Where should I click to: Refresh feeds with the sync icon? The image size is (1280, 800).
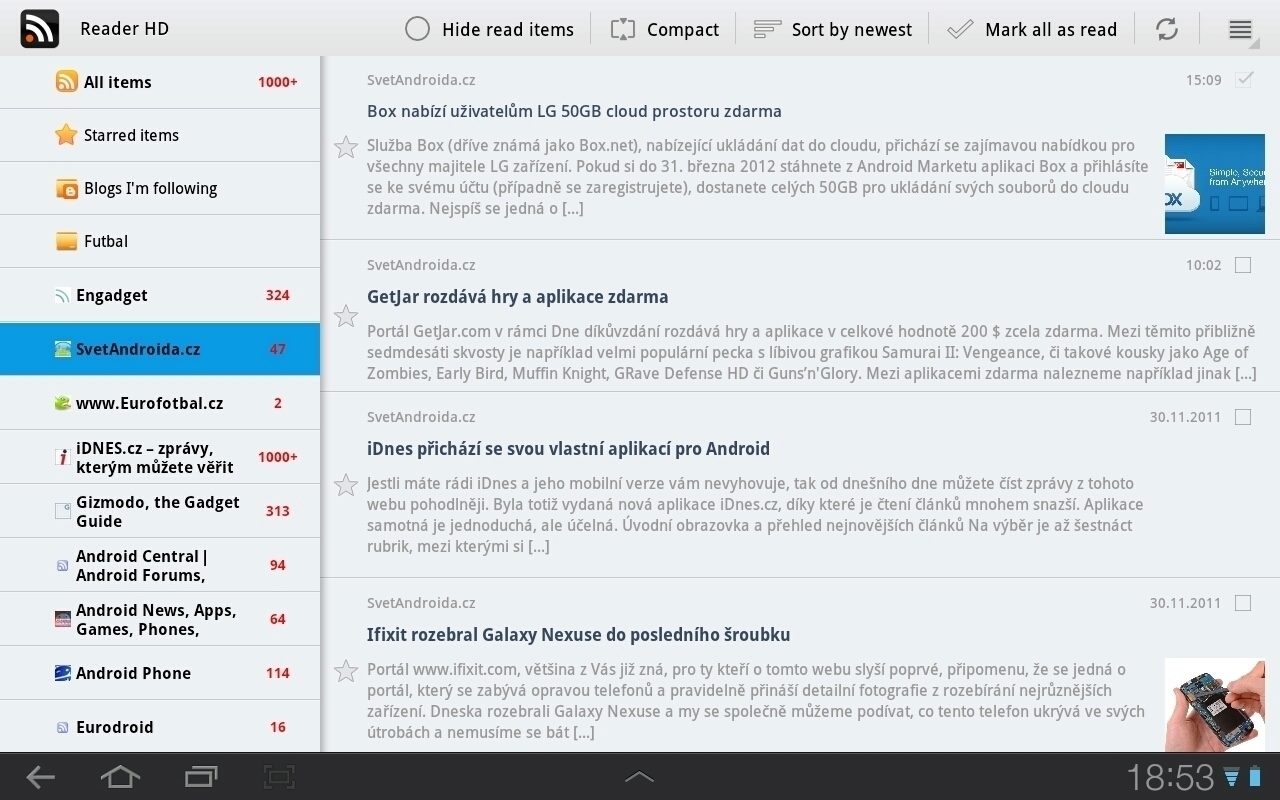1167,29
